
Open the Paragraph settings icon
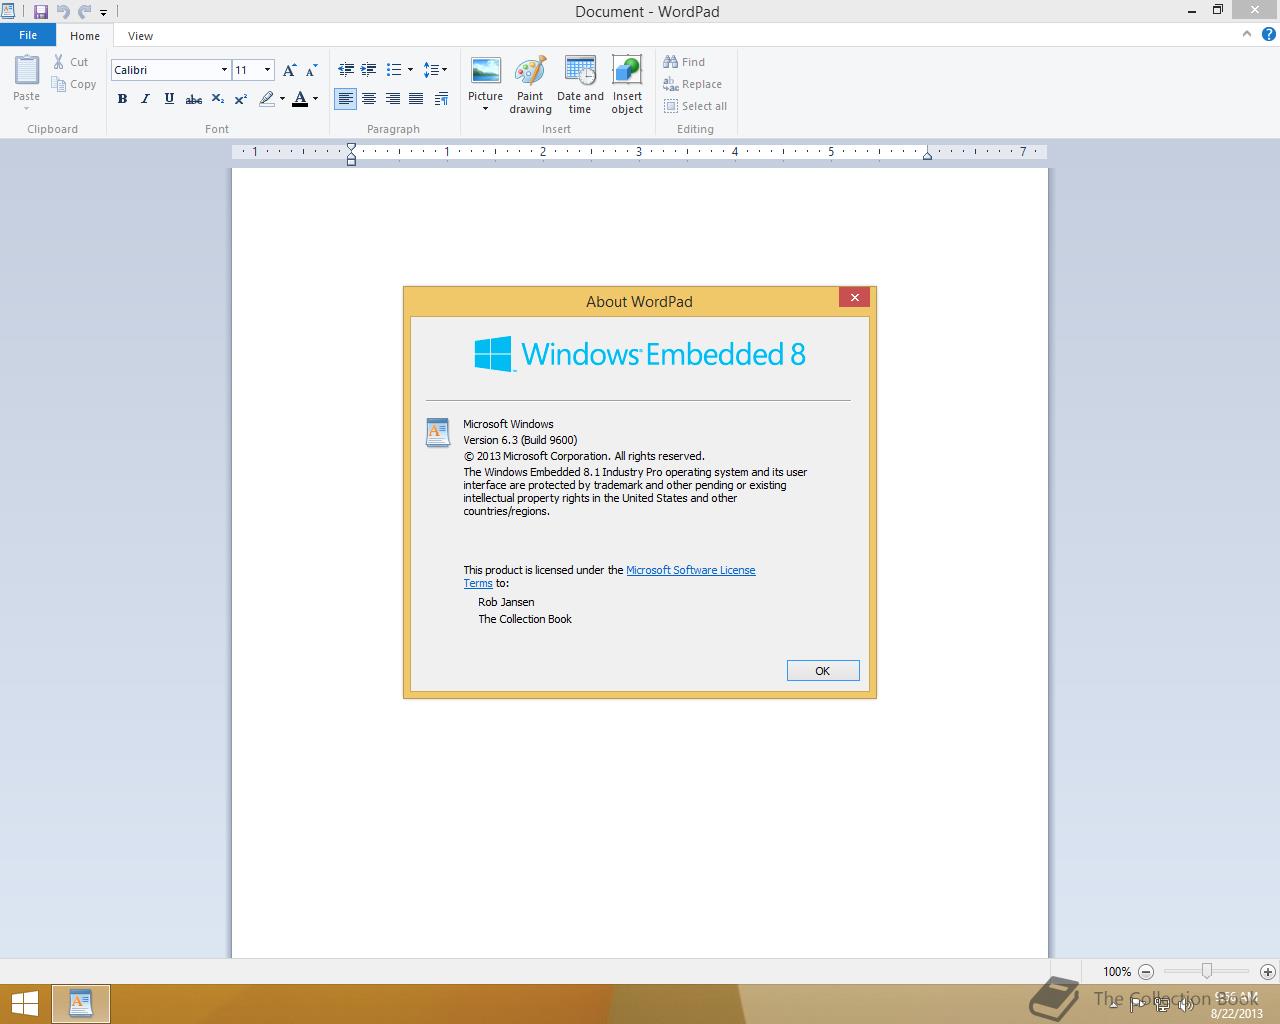pos(441,99)
